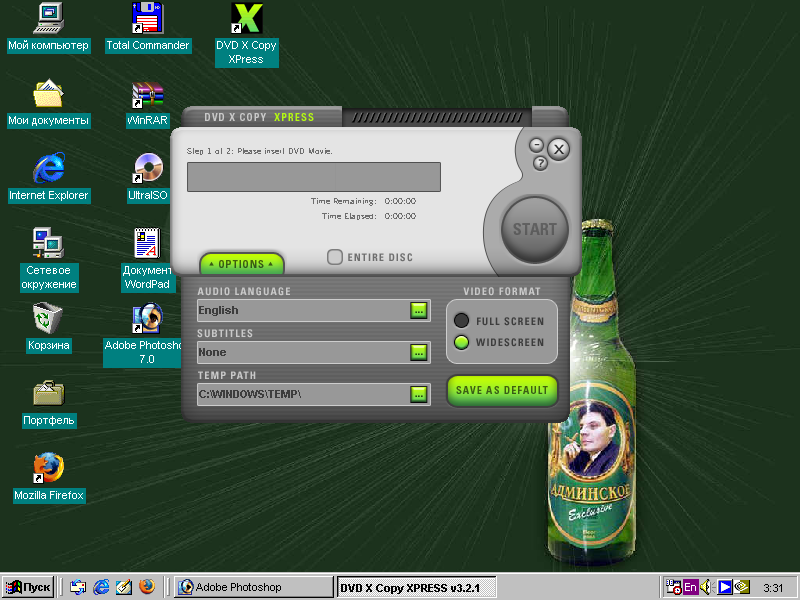Open Mozilla Firefox from the desktop
Screen dimensions: 800x600
click(x=48, y=469)
